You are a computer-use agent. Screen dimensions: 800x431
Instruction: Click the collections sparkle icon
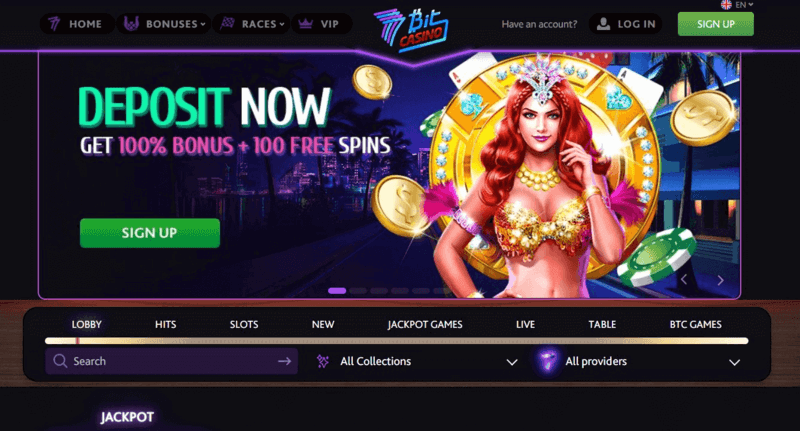(x=322, y=361)
